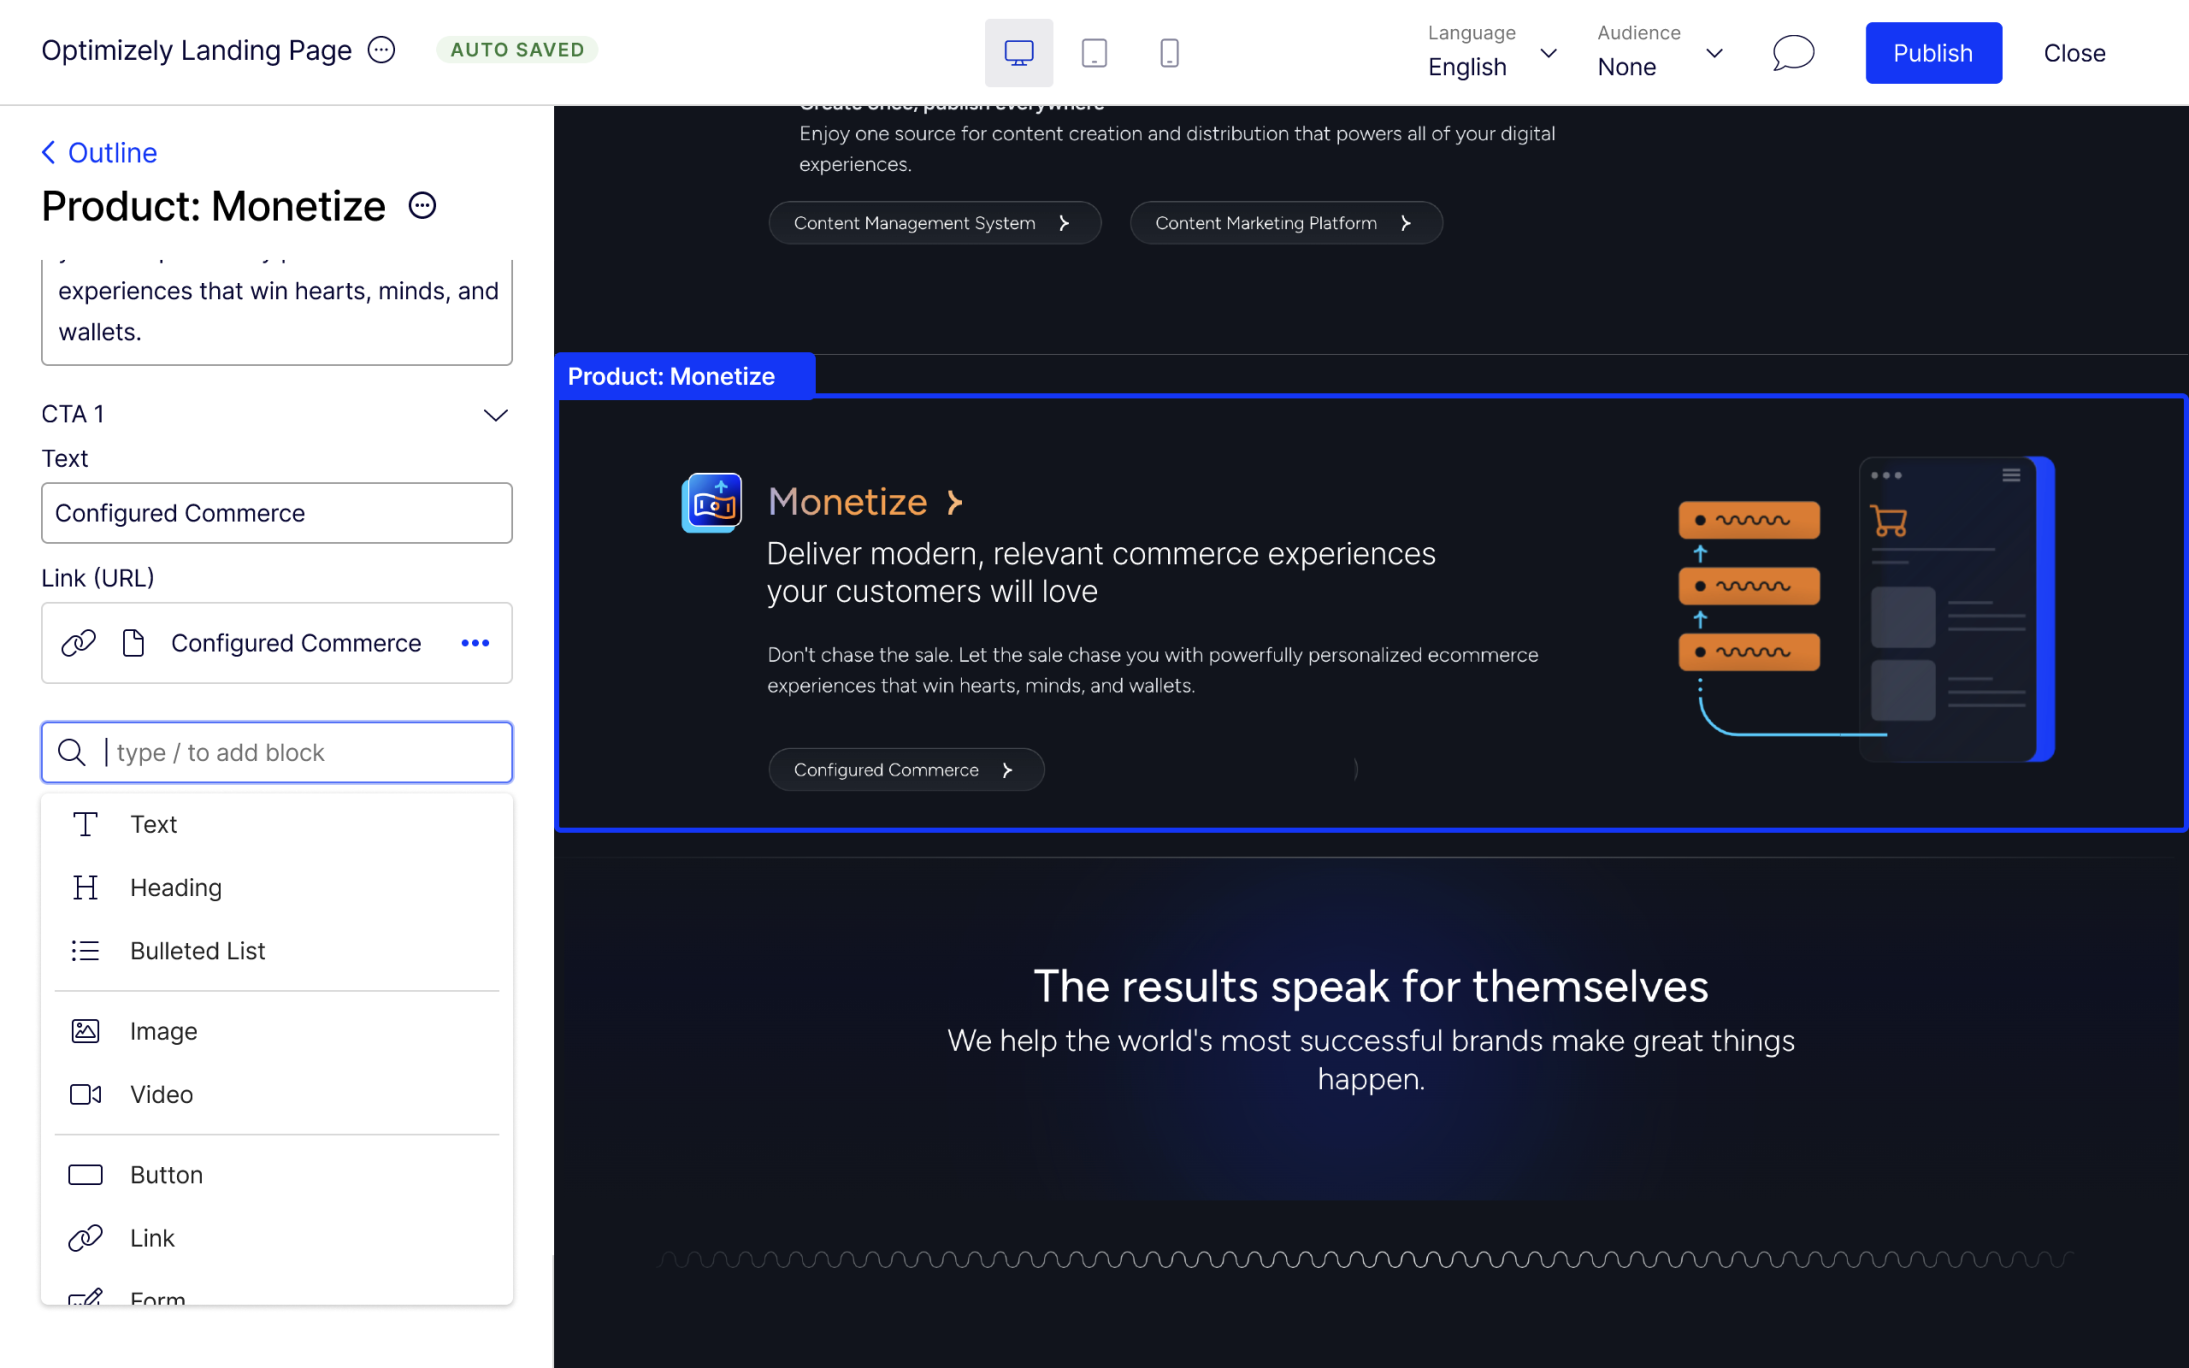2189x1368 pixels.
Task: Open the Language dropdown
Action: pos(1548,55)
